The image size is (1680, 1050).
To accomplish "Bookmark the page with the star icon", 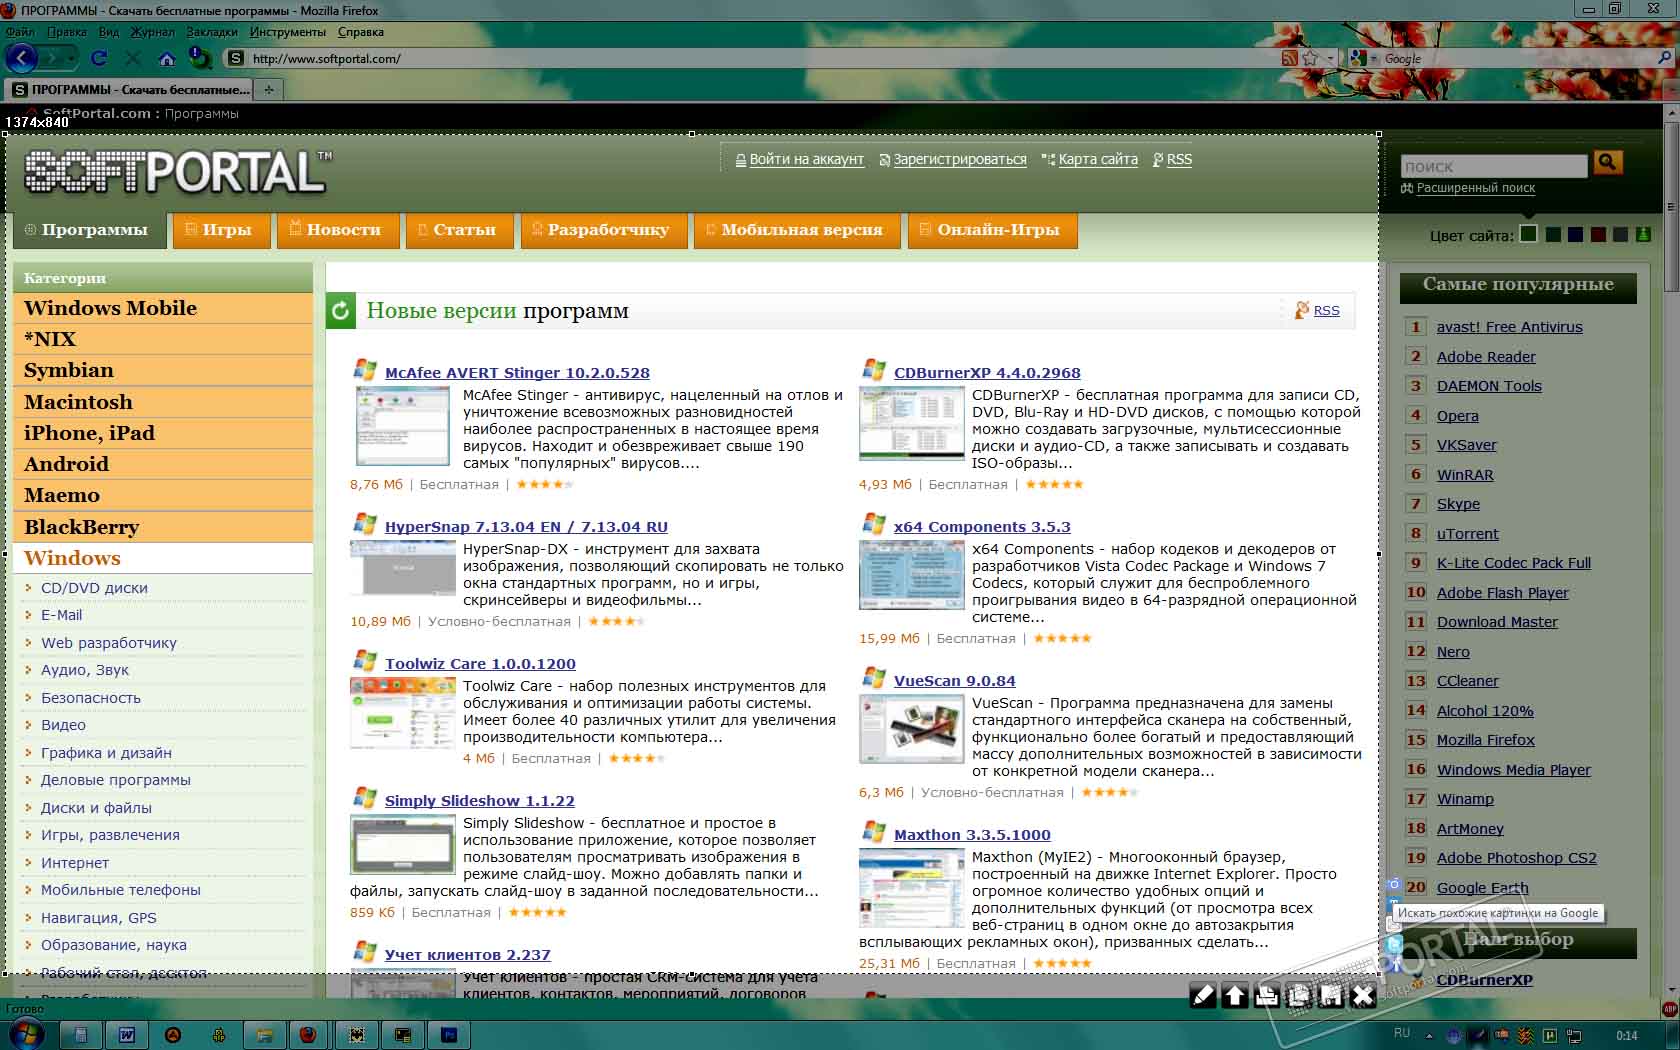I will (x=1310, y=58).
